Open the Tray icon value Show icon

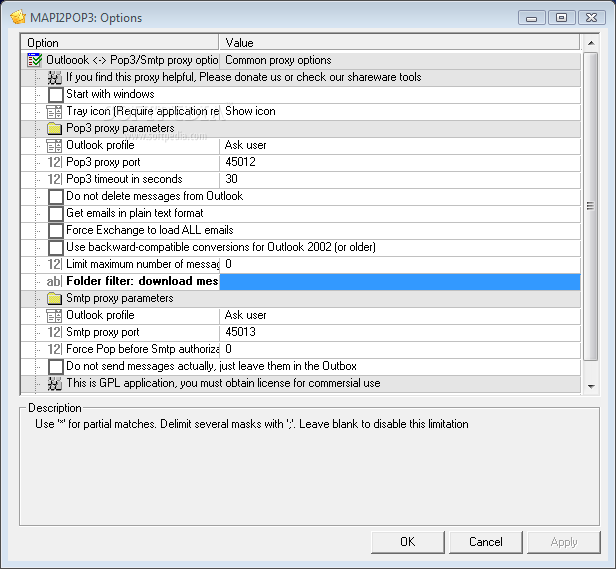point(400,112)
